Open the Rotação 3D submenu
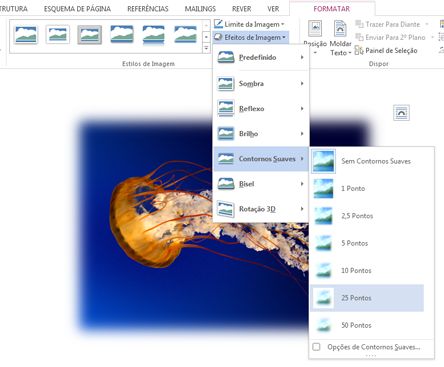Image resolution: width=444 pixels, height=367 pixels. point(261,209)
